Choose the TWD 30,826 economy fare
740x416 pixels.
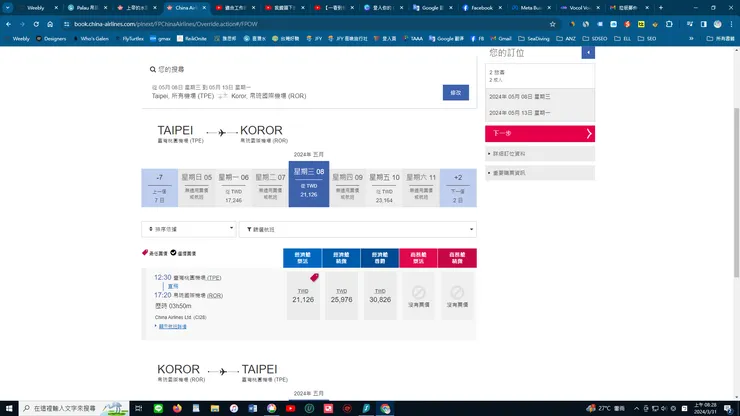[380, 296]
